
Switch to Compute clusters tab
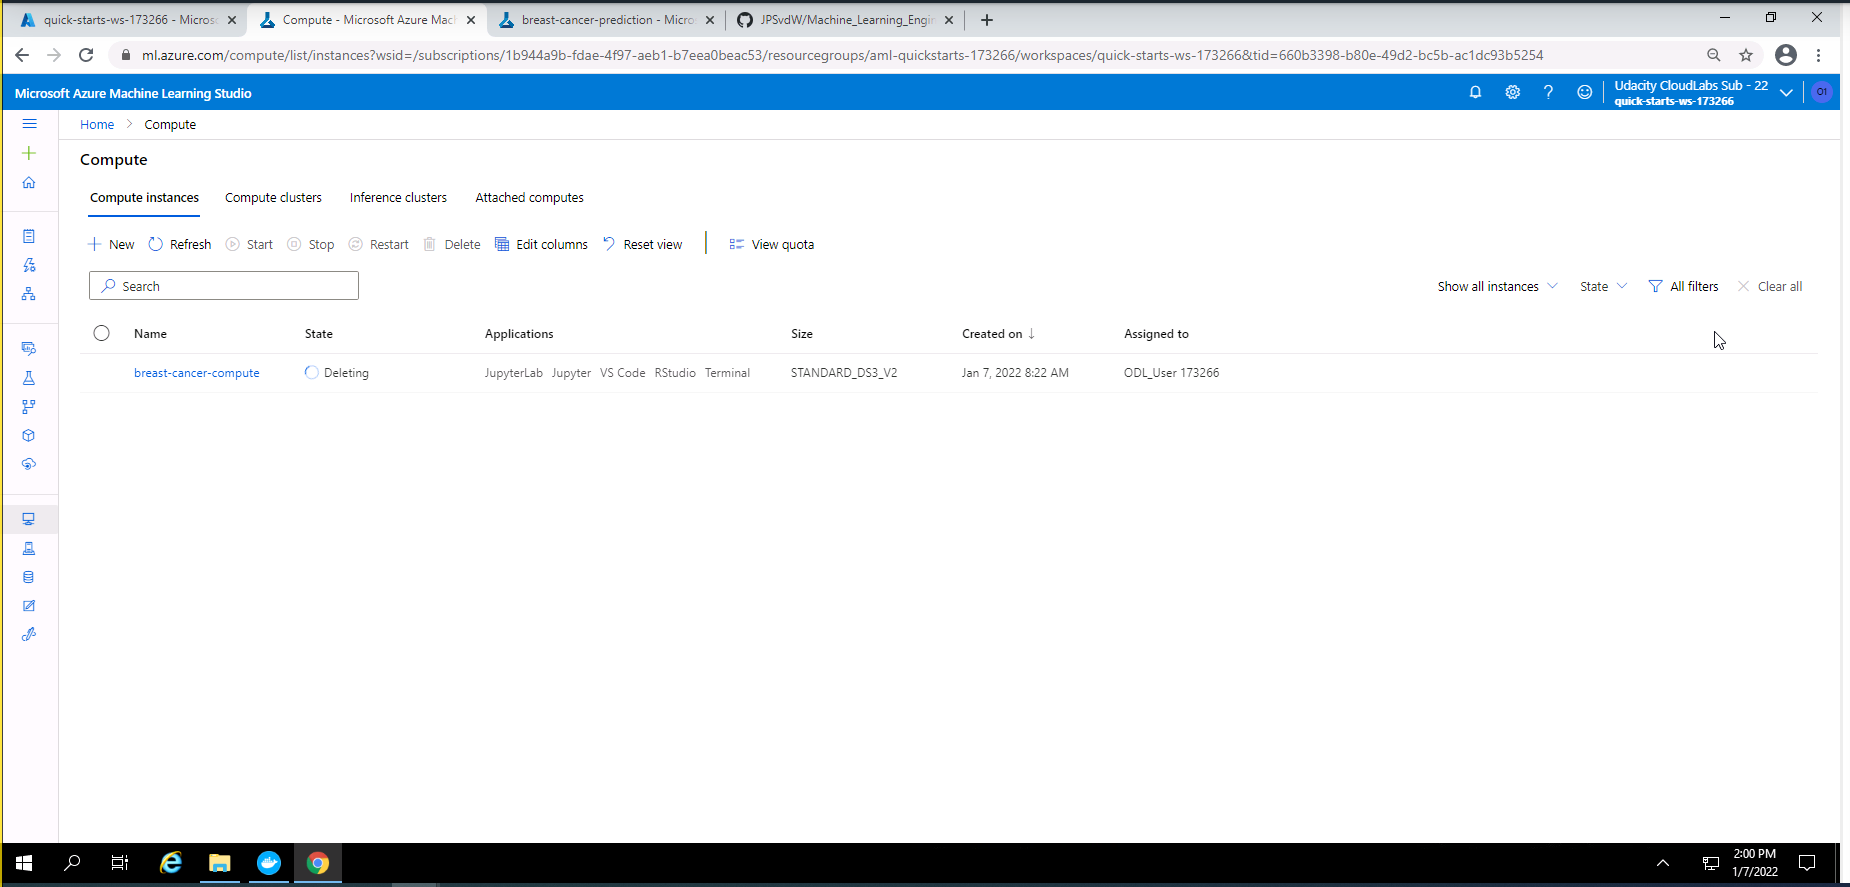tap(273, 198)
